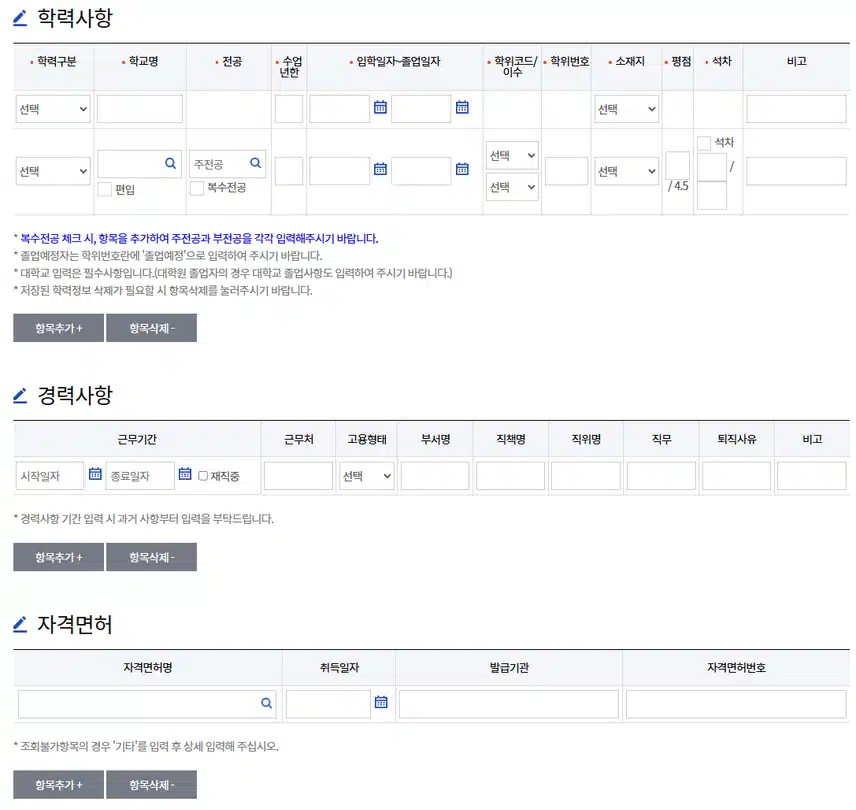This screenshot has height=810, width=856.
Task: Click second row 학위번호 input field
Action: [566, 171]
